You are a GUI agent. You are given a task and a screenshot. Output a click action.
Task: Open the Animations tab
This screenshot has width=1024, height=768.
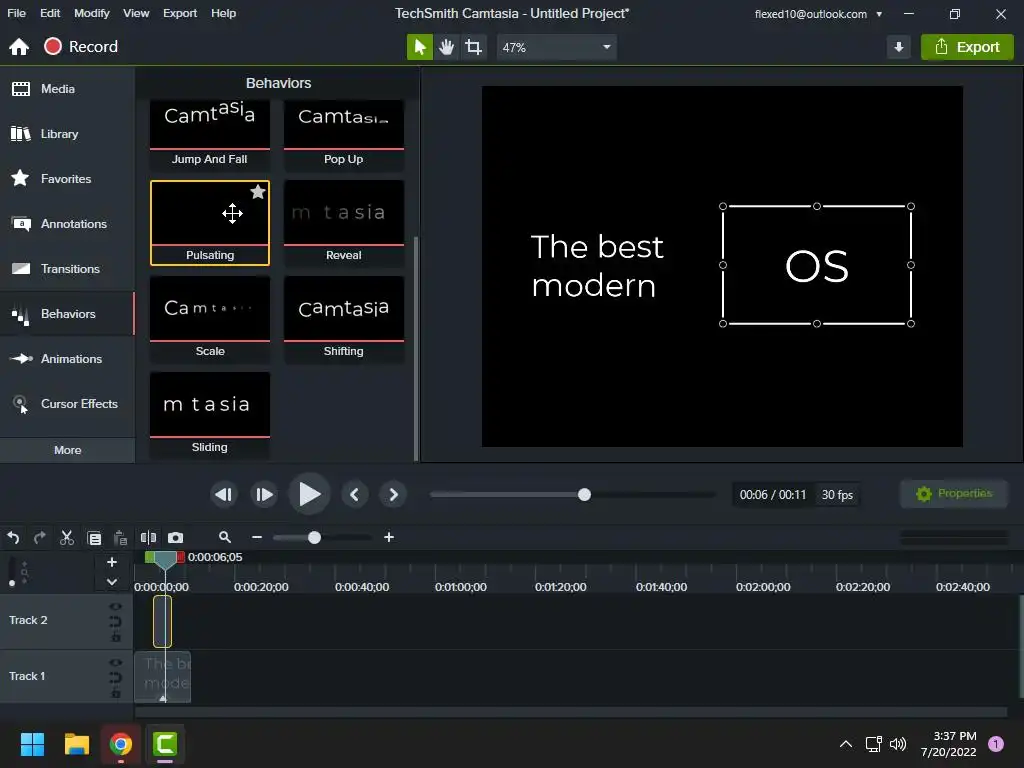coord(67,359)
